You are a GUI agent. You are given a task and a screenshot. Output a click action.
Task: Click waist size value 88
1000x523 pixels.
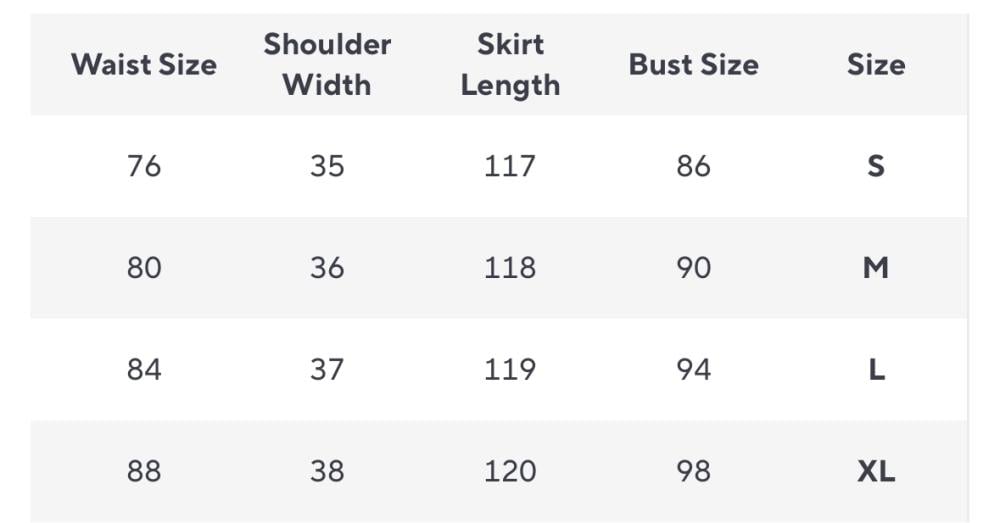144,471
